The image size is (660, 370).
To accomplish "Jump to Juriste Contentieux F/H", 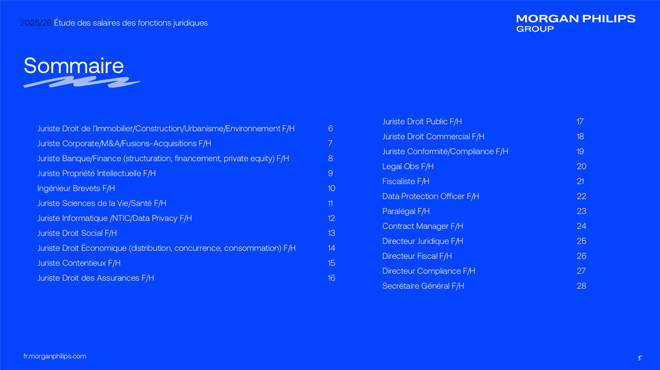I will pyautogui.click(x=79, y=263).
